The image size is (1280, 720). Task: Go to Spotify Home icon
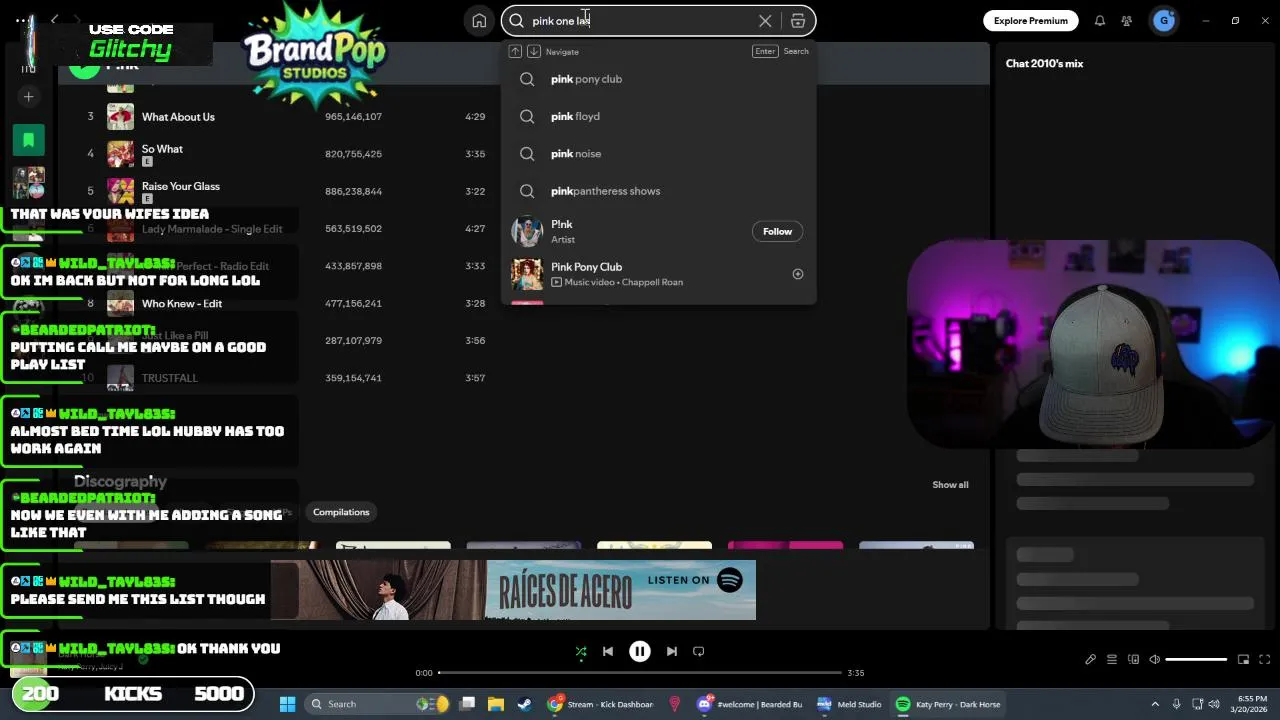479,20
